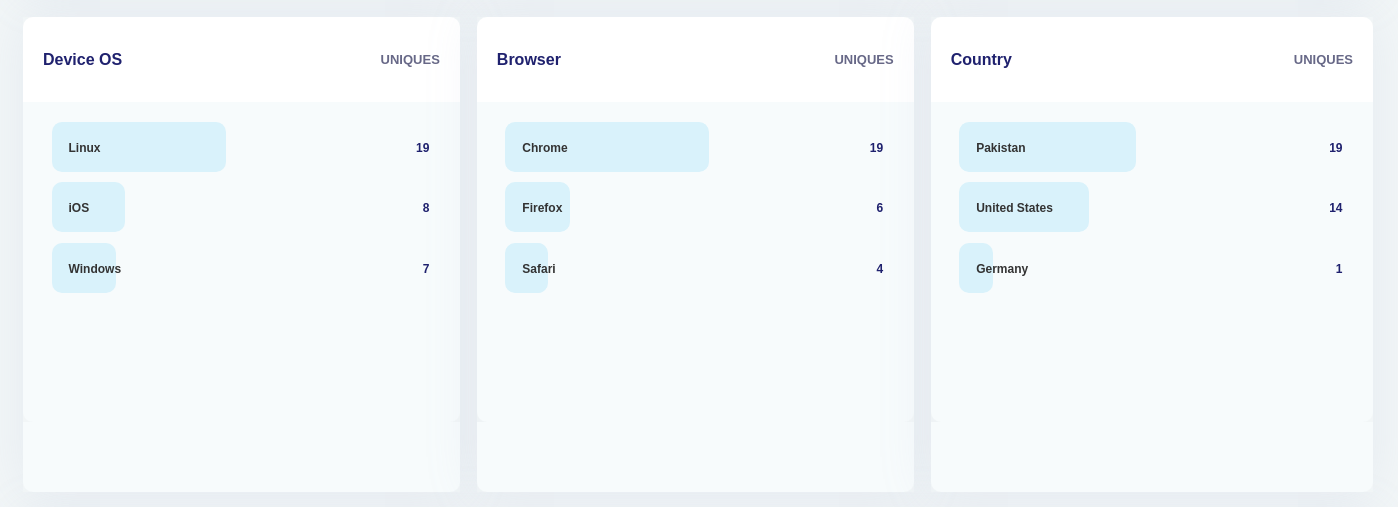This screenshot has height=507, width=1398.
Task: Click the Firefox unique count 6
Action: [880, 208]
